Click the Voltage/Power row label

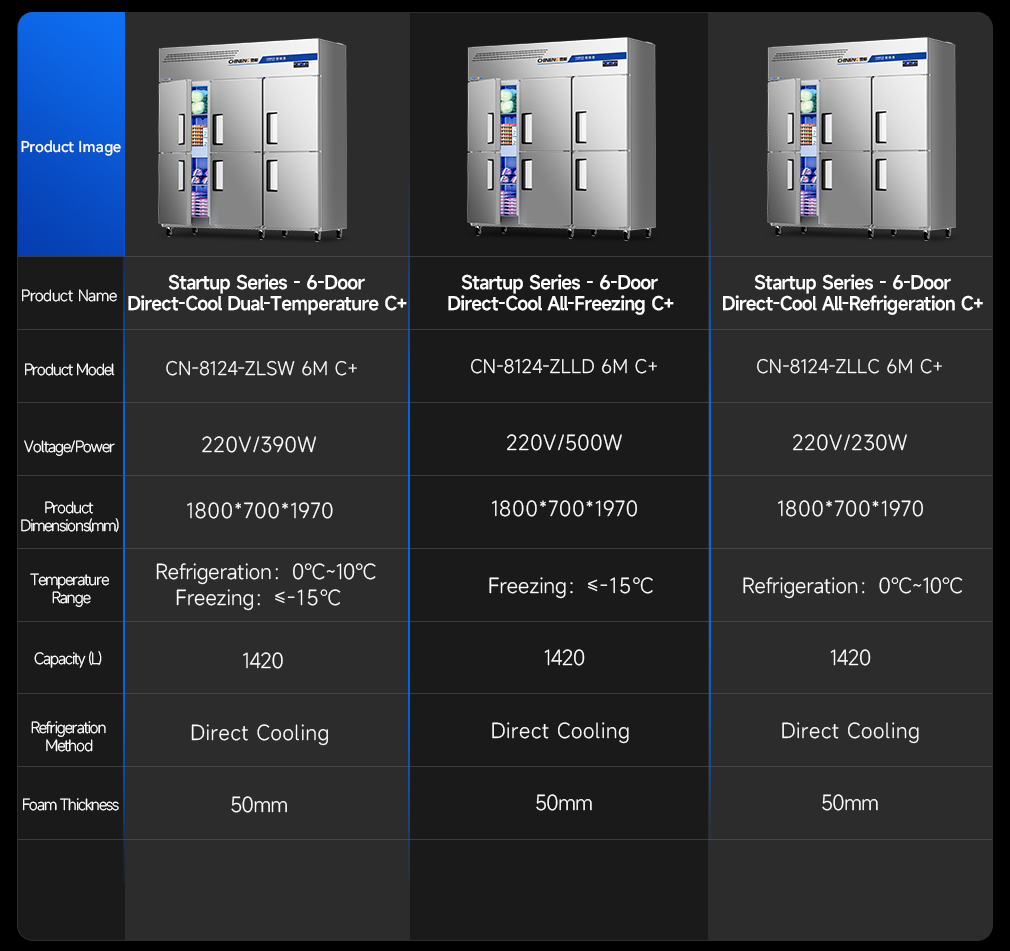pos(69,446)
